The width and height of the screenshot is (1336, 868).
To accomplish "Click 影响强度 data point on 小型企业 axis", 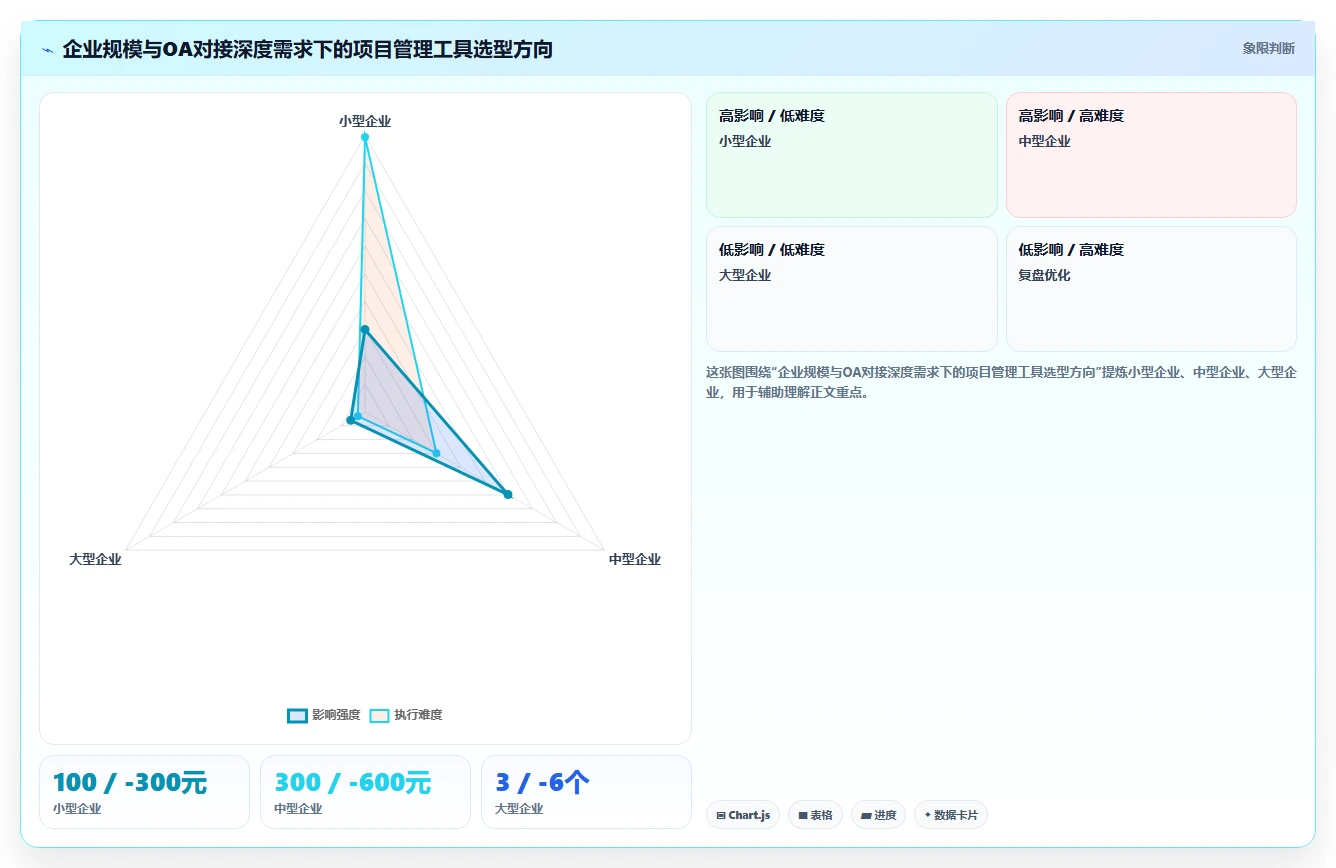I will (365, 329).
